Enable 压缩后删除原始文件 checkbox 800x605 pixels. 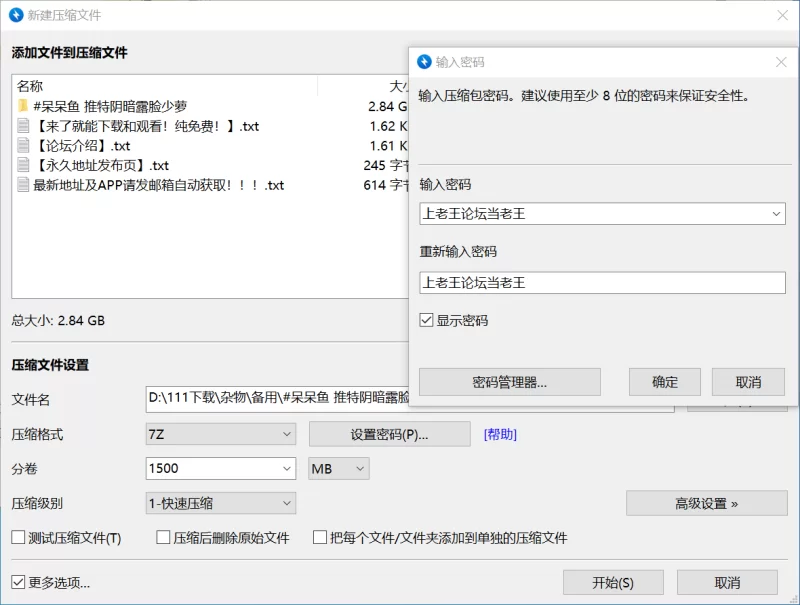click(163, 538)
